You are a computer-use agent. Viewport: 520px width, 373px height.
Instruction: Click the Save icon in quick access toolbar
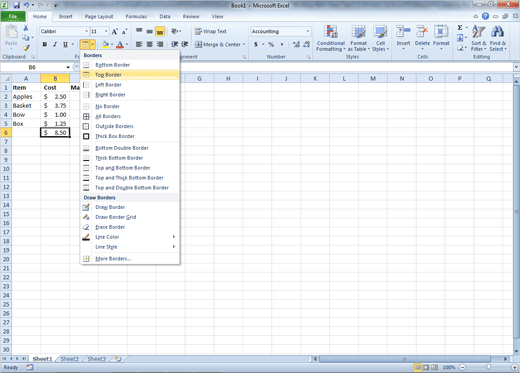pos(16,5)
